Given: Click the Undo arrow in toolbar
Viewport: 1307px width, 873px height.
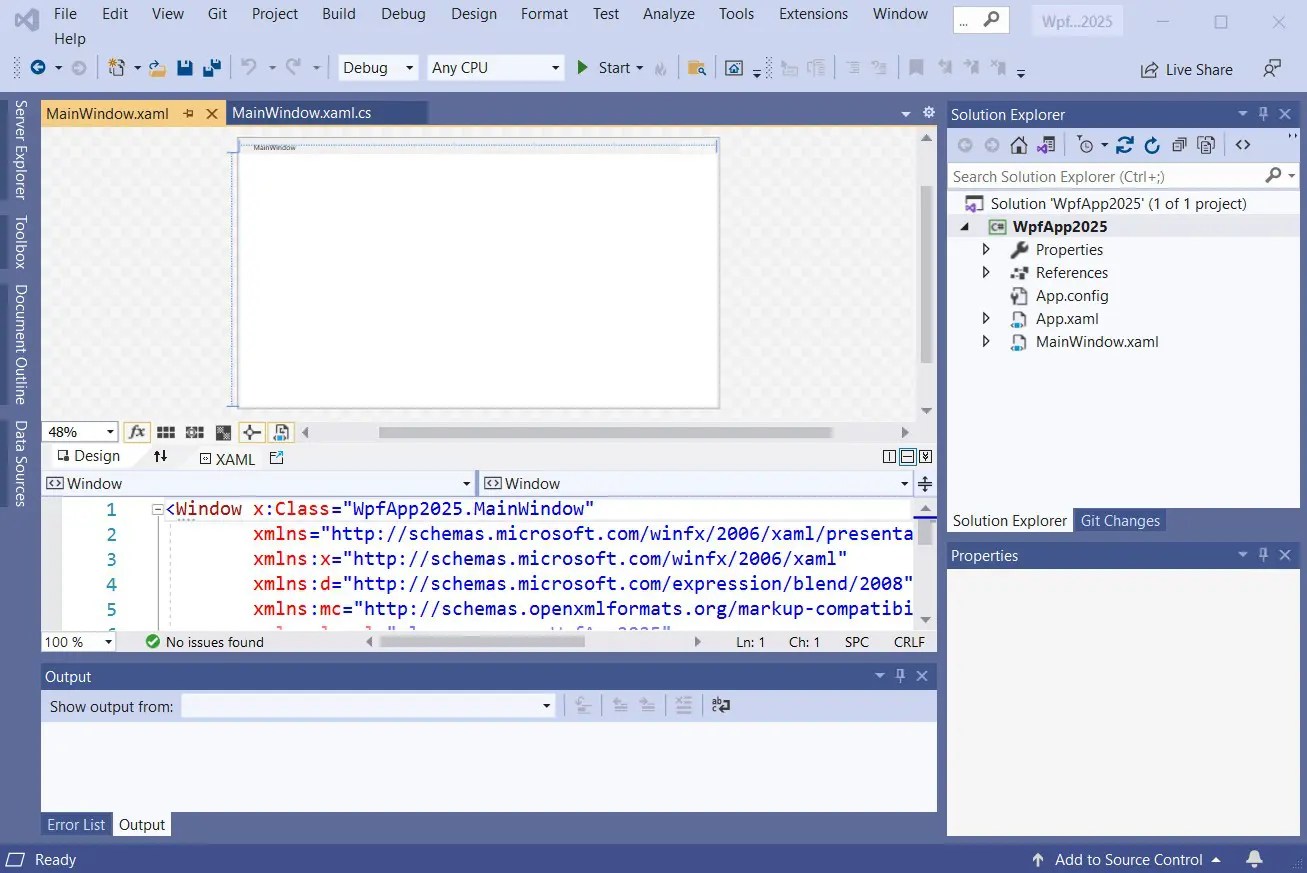Looking at the screenshot, I should pyautogui.click(x=248, y=67).
